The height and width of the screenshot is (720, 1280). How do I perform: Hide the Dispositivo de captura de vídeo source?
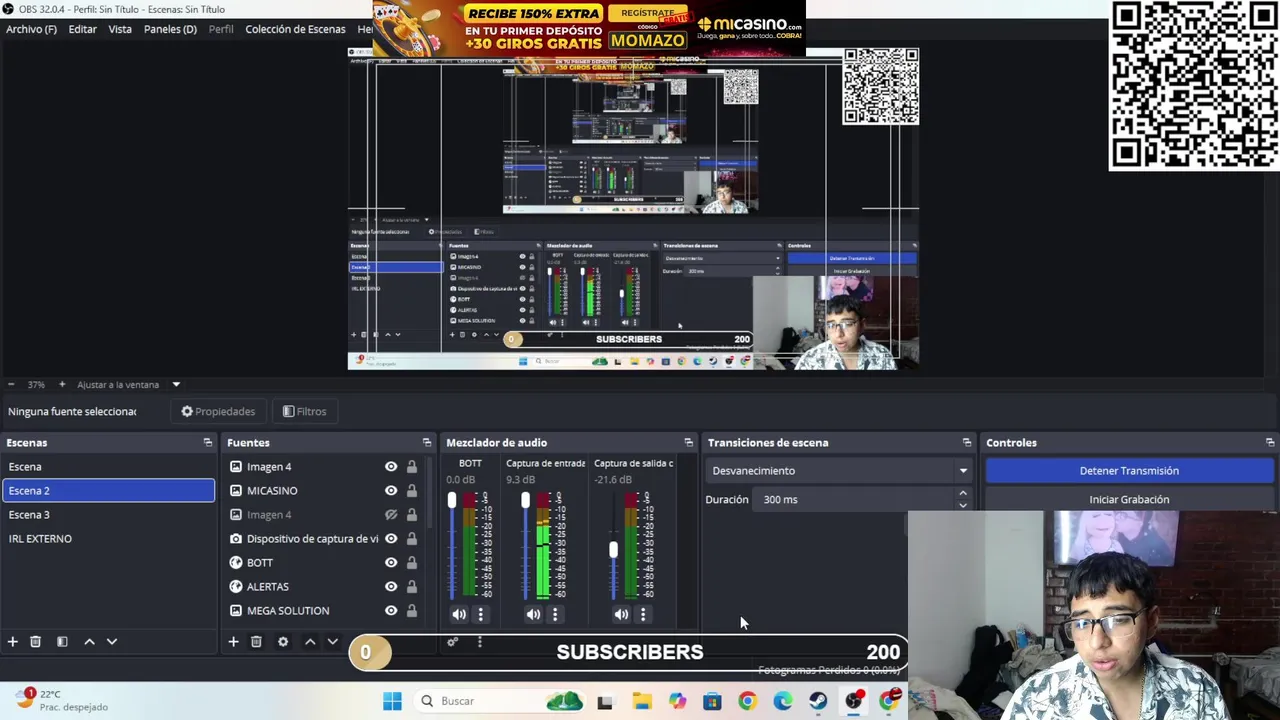click(391, 539)
